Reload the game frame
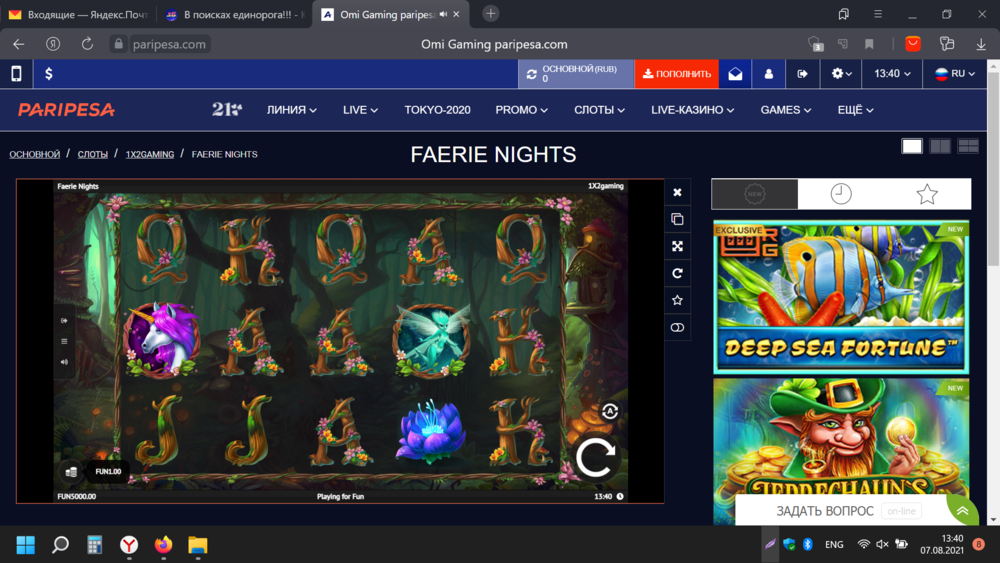The image size is (1000, 563). [x=677, y=274]
